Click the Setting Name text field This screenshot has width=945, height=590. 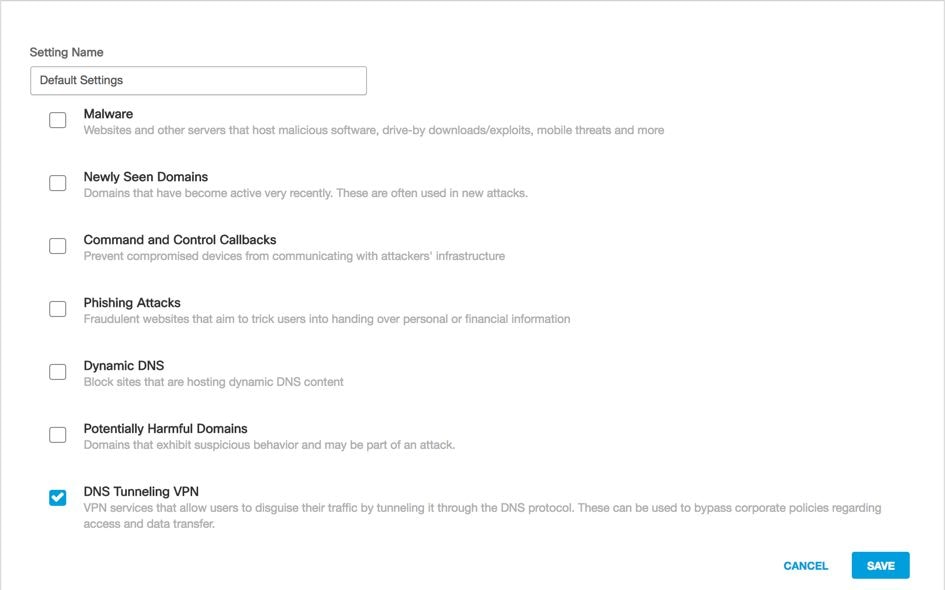pyautogui.click(x=198, y=80)
